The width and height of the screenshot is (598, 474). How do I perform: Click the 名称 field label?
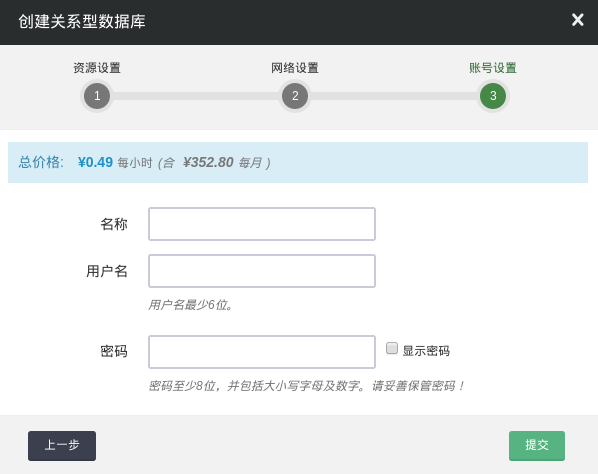tap(114, 224)
